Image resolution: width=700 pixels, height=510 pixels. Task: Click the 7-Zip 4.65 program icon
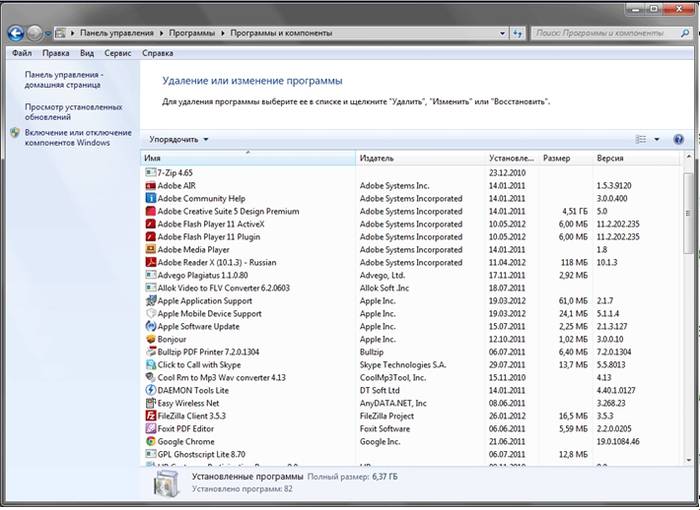tap(150, 173)
